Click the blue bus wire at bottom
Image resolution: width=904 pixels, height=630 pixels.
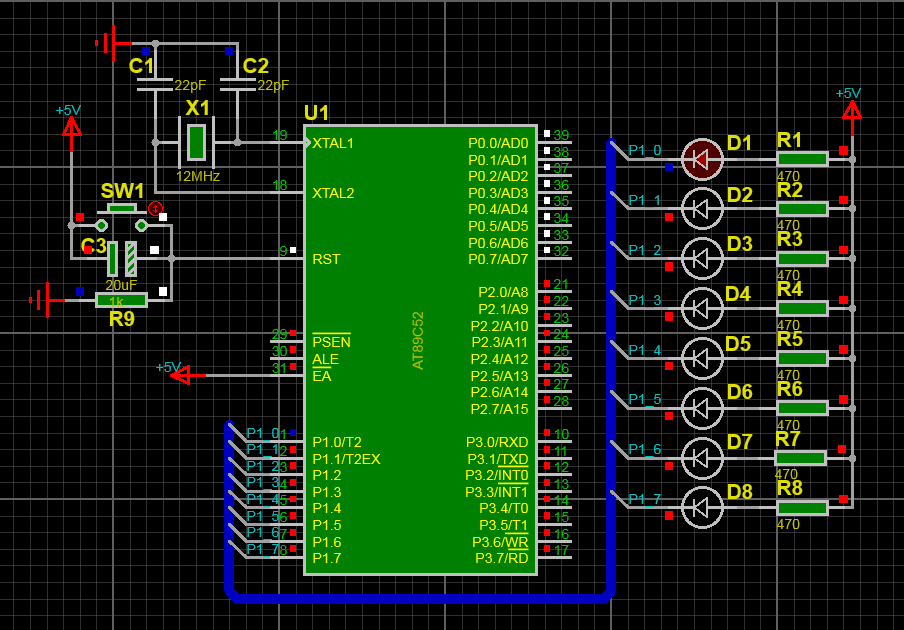[x=421, y=598]
